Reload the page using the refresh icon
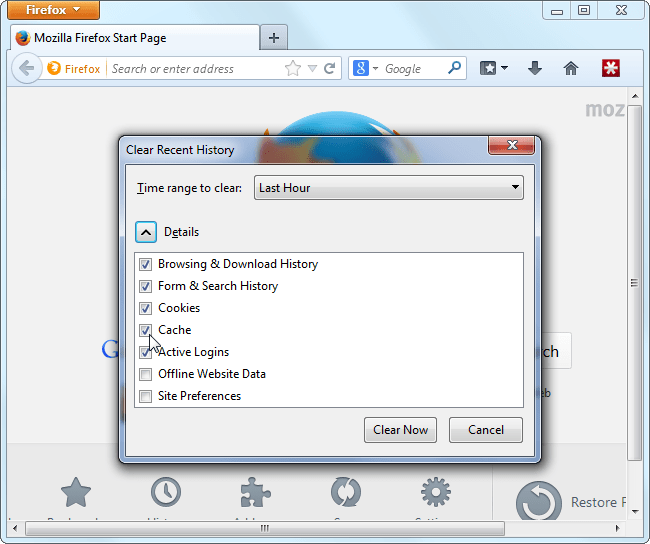 [330, 68]
